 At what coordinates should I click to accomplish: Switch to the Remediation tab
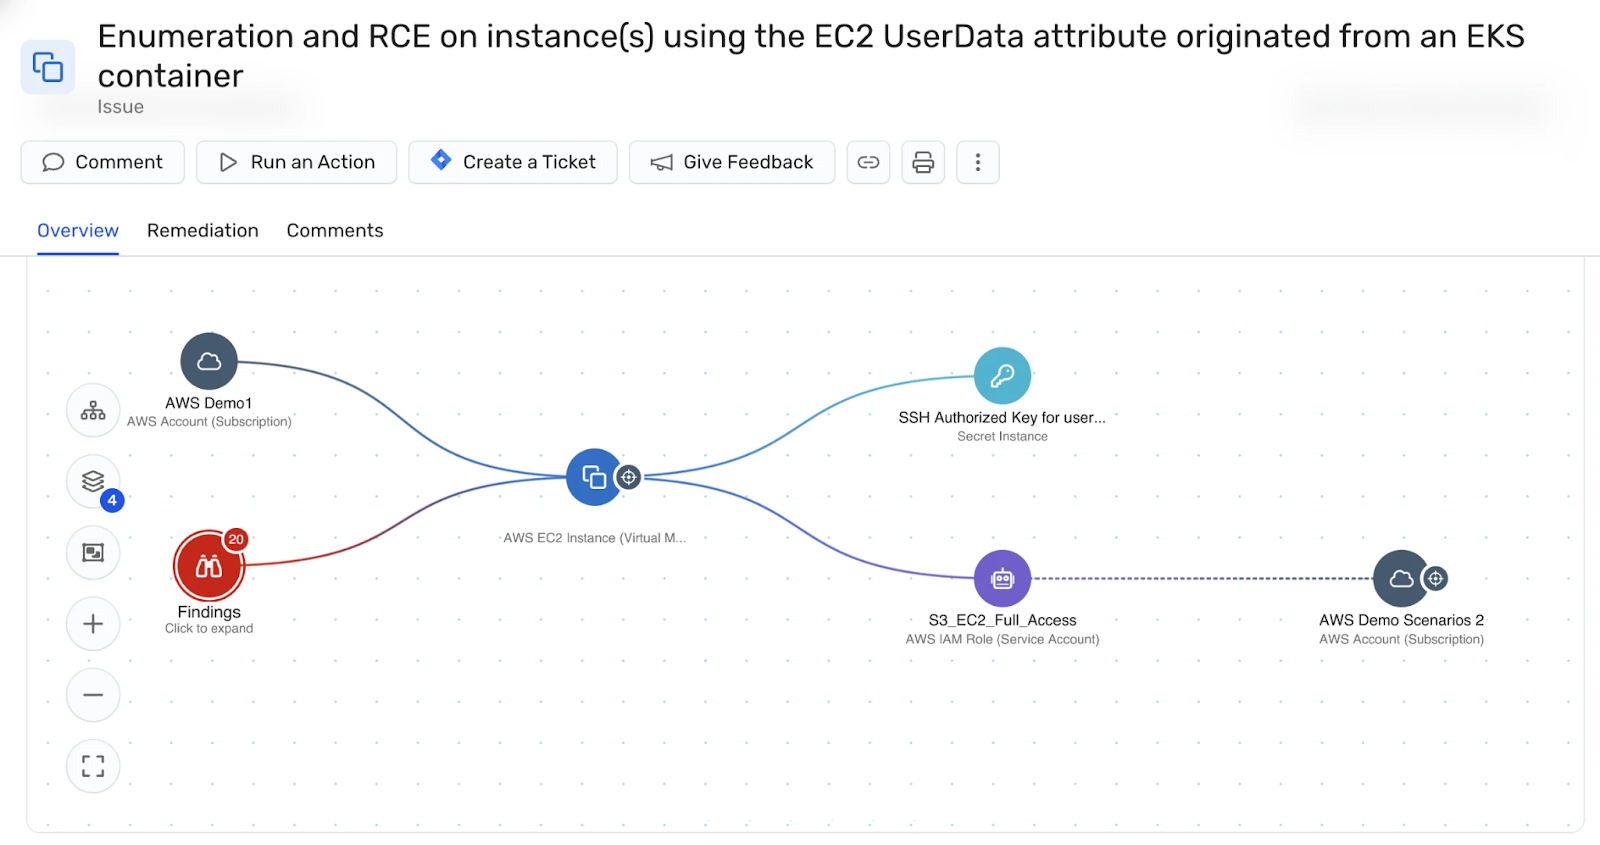203,231
